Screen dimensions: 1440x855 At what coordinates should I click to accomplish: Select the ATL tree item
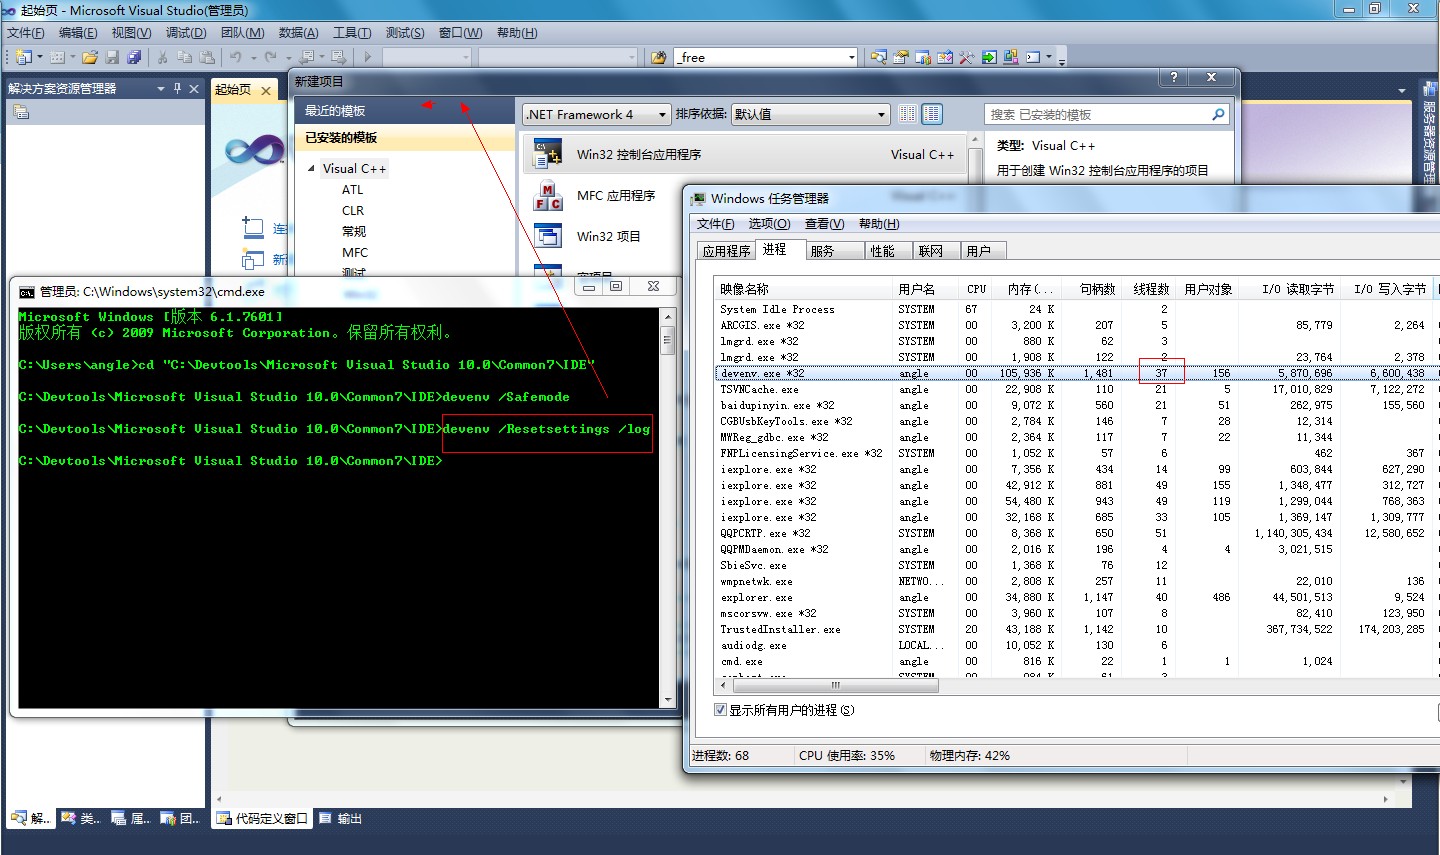coord(352,190)
